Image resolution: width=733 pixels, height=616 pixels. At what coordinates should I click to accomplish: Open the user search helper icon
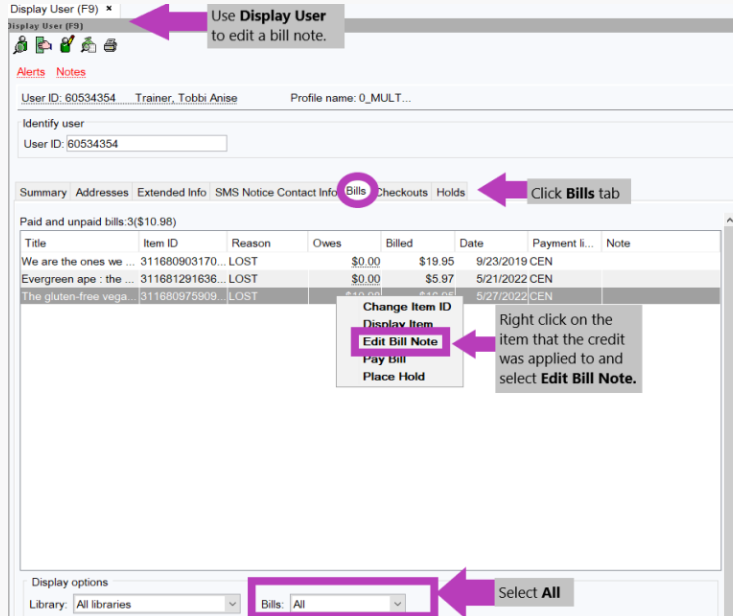coord(21,45)
